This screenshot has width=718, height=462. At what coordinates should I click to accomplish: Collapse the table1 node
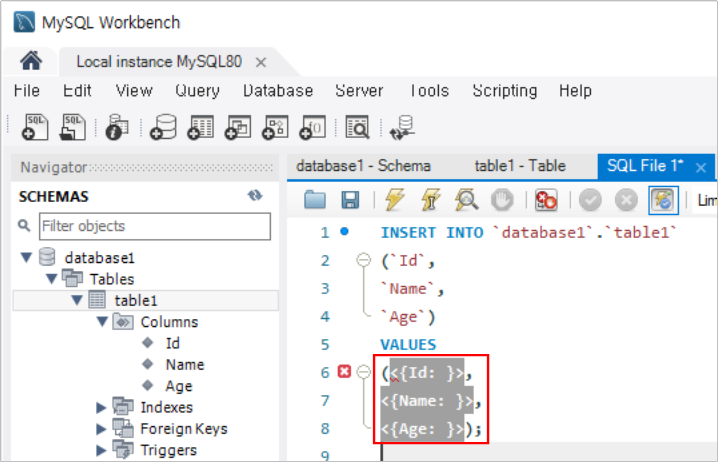pyautogui.click(x=77, y=300)
